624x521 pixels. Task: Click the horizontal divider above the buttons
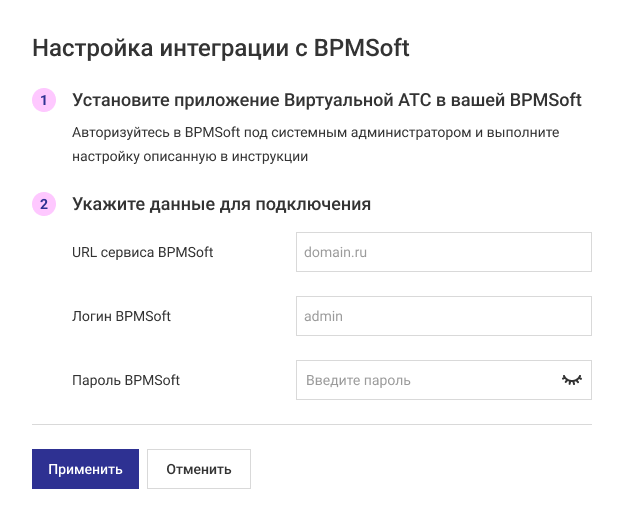311,424
